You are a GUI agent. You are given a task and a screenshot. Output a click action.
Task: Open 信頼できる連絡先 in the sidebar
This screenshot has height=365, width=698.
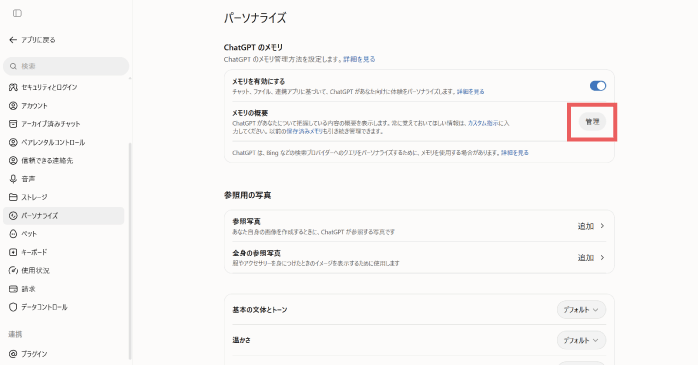64,161
